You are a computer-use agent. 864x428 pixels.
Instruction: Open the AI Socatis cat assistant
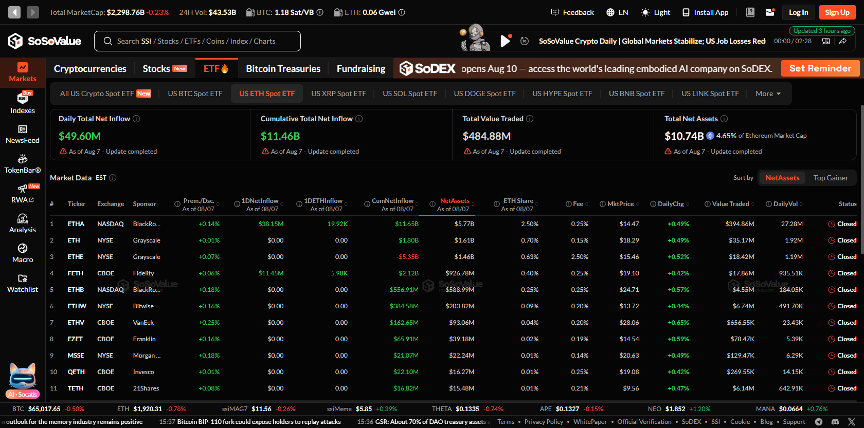point(22,380)
